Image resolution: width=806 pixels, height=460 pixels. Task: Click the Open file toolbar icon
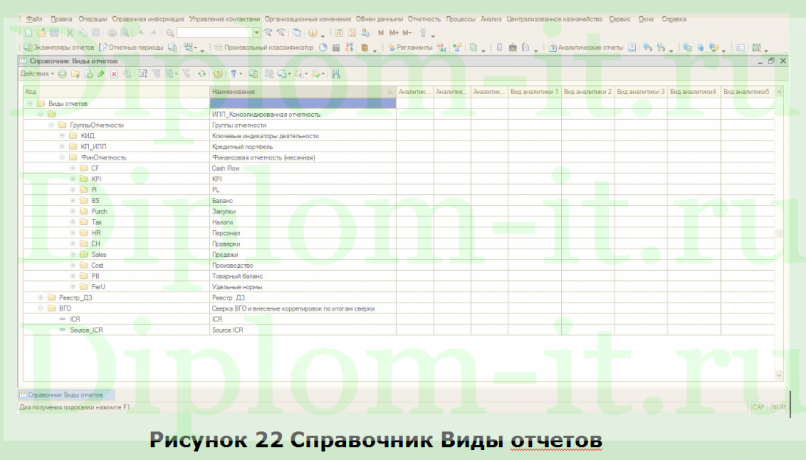point(42,33)
